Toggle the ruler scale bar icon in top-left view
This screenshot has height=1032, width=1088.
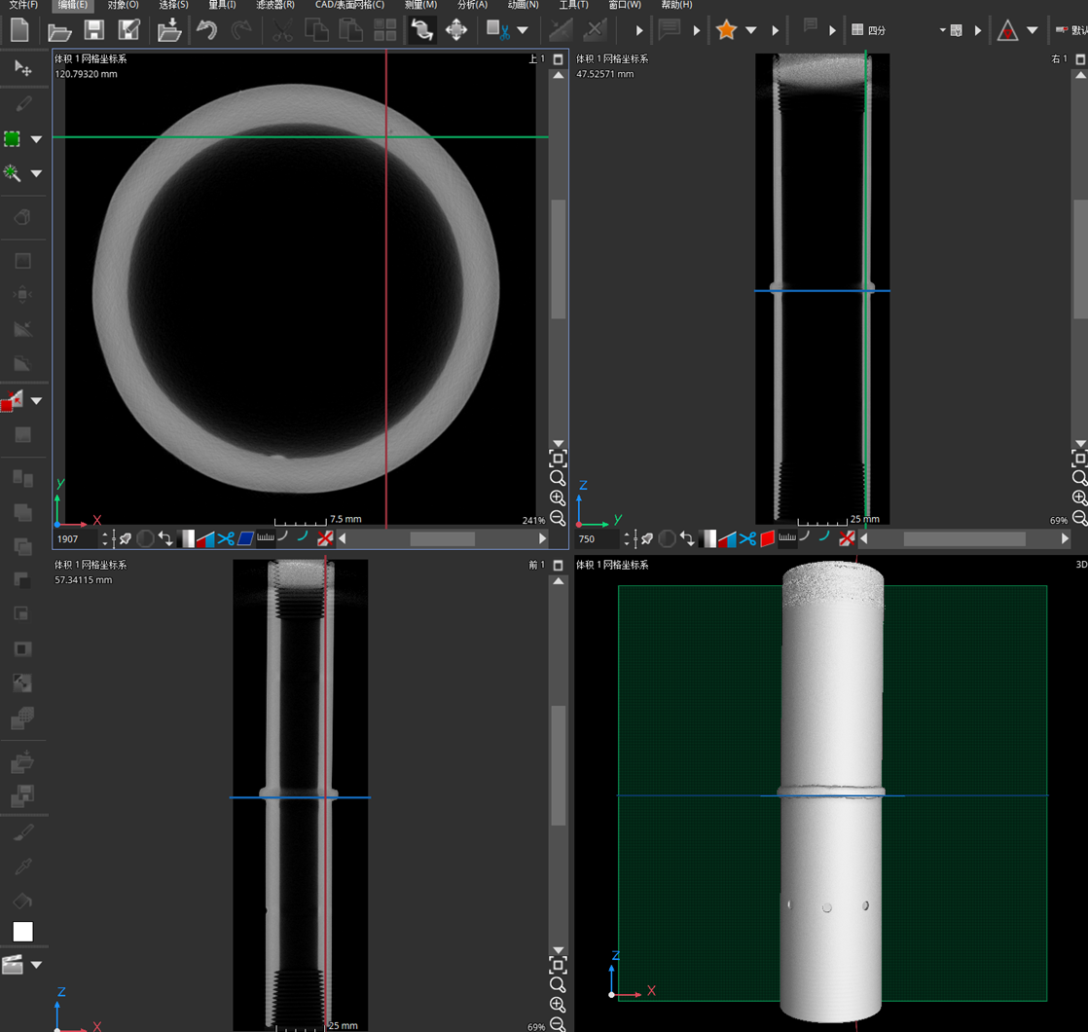[265, 539]
